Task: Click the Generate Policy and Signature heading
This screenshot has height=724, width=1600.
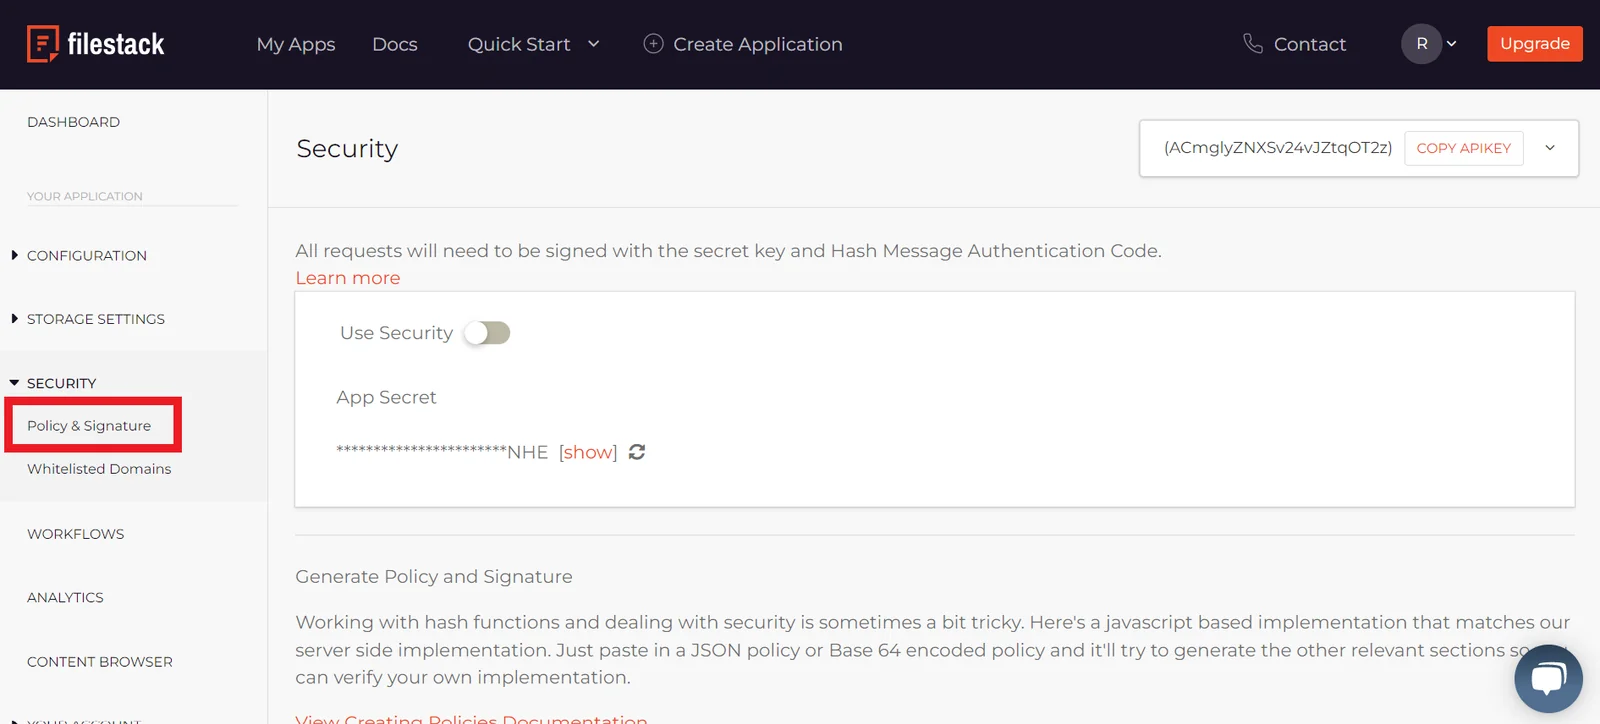Action: [434, 577]
